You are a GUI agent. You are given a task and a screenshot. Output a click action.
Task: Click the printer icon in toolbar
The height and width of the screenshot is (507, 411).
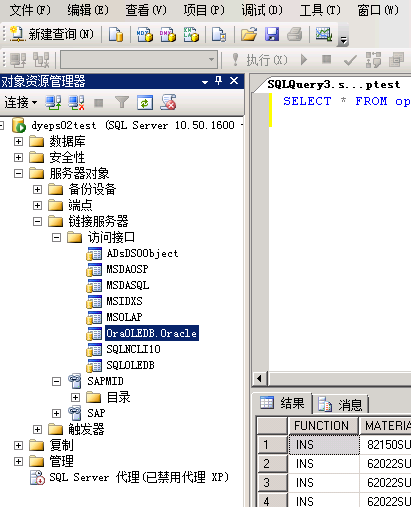click(x=295, y=34)
